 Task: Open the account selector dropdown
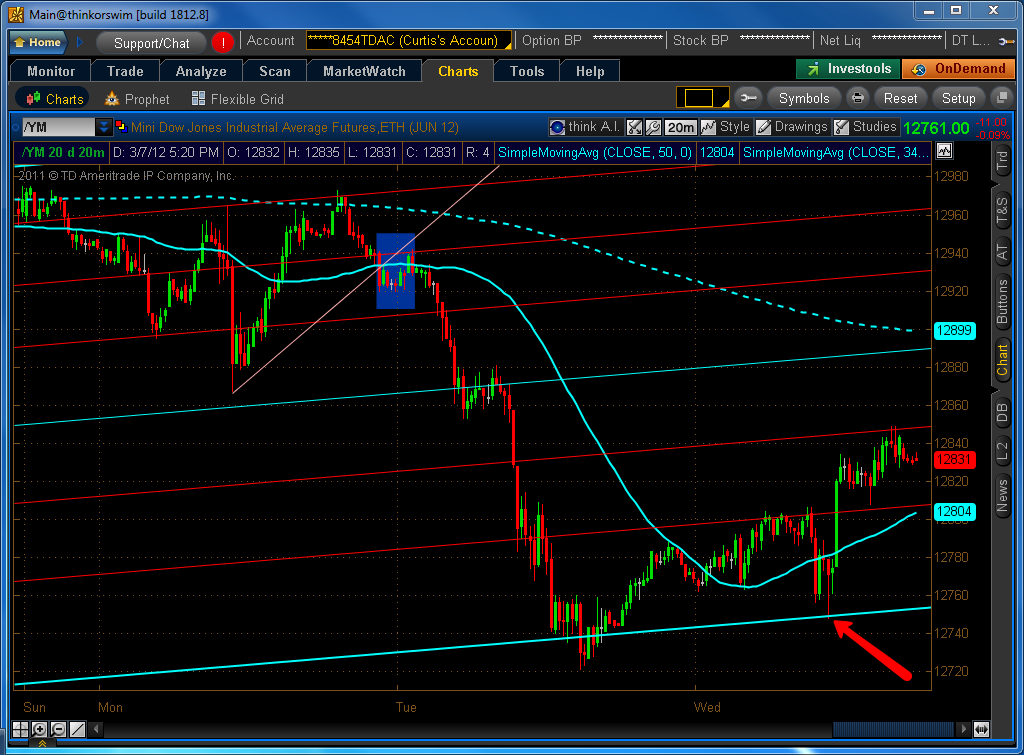(x=409, y=40)
